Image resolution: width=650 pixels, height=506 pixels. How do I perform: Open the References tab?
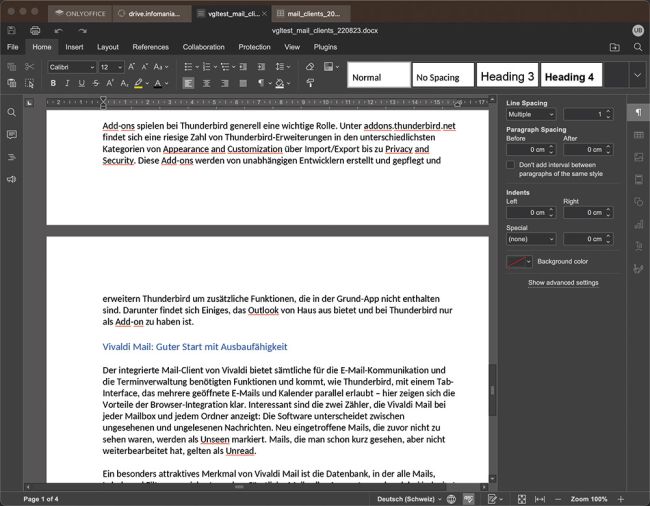click(150, 47)
